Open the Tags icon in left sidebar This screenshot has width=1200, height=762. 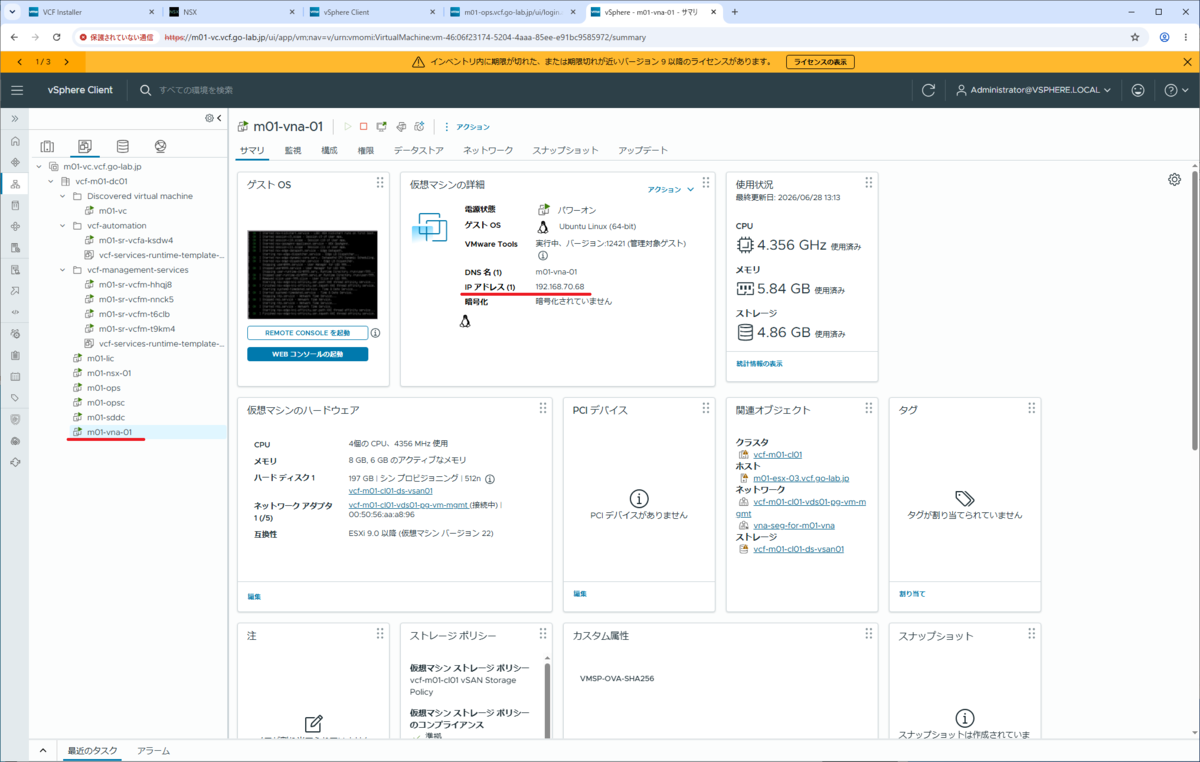click(15, 397)
